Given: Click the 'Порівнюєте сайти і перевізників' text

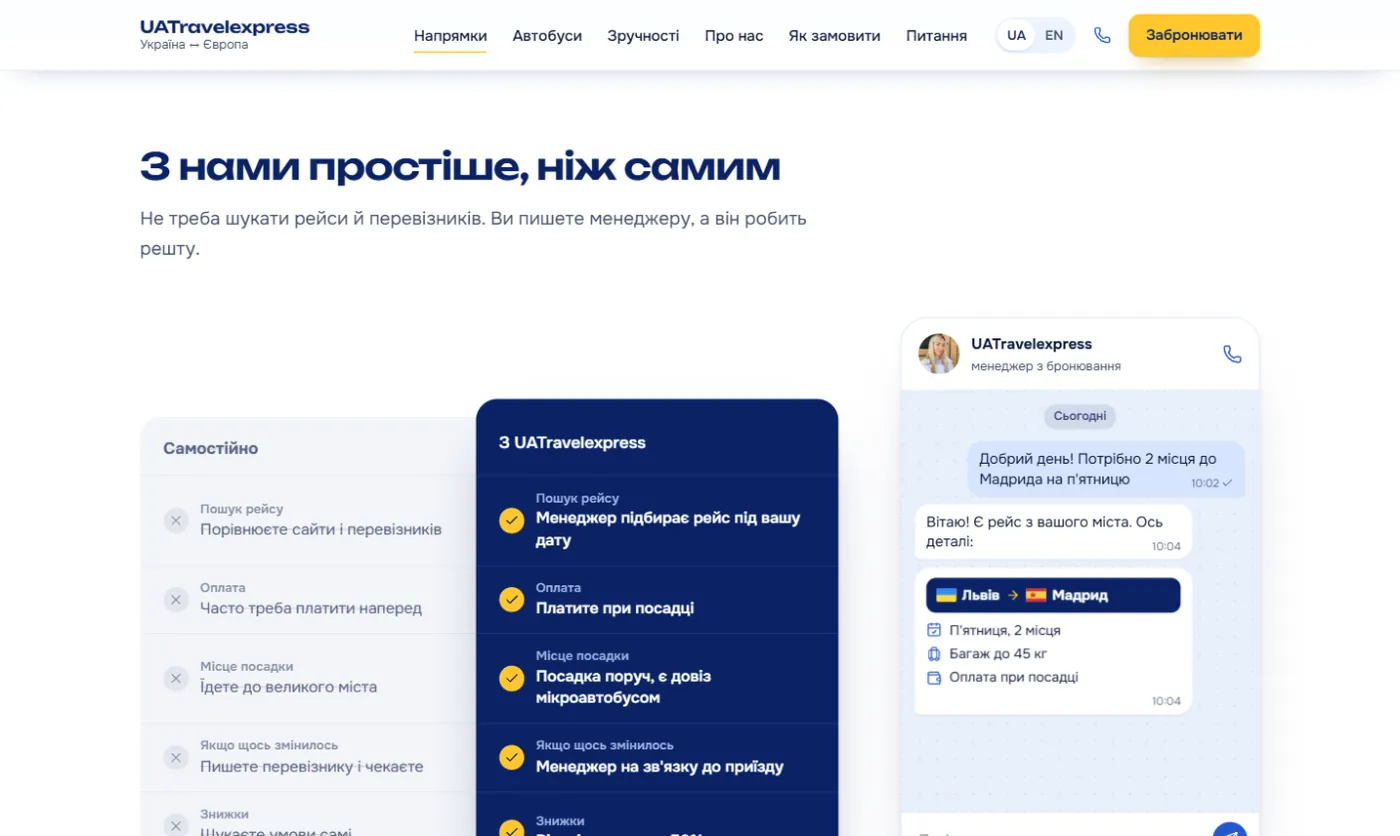Looking at the screenshot, I should click(321, 529).
